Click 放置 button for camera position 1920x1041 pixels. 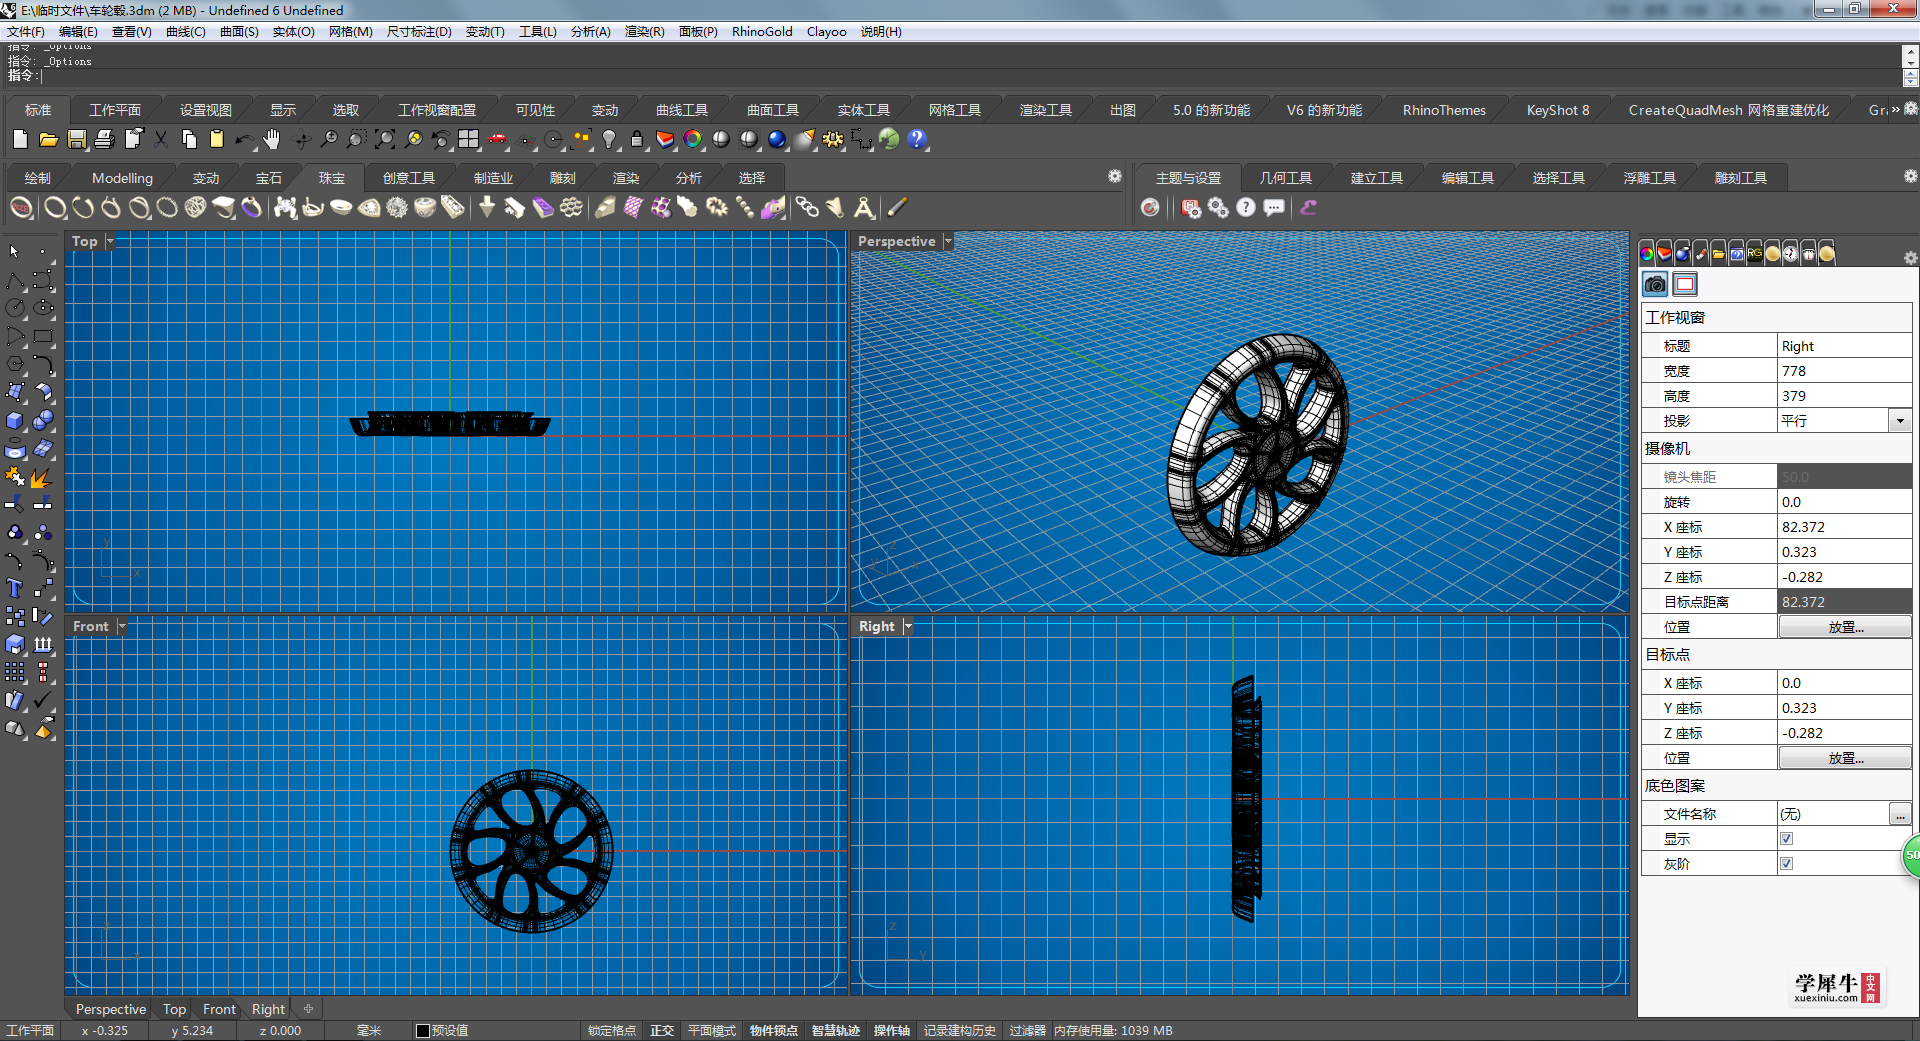point(1845,627)
